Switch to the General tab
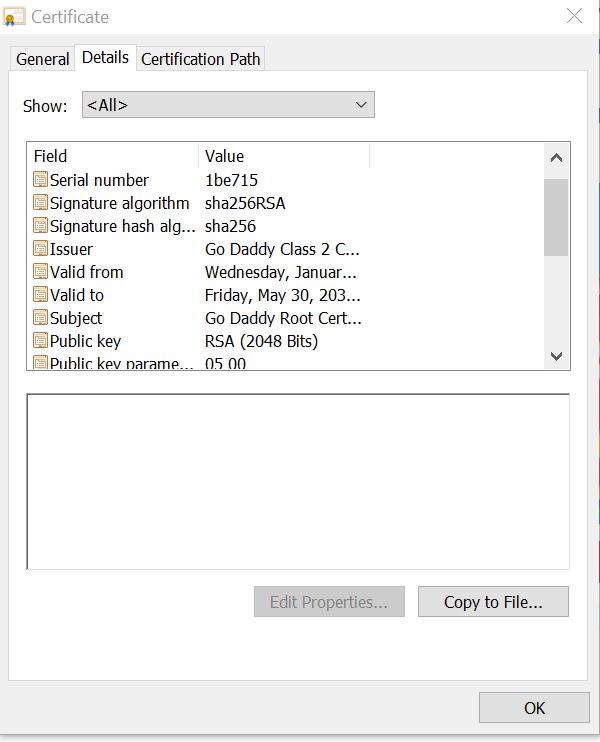This screenshot has width=600, height=742. (42, 59)
